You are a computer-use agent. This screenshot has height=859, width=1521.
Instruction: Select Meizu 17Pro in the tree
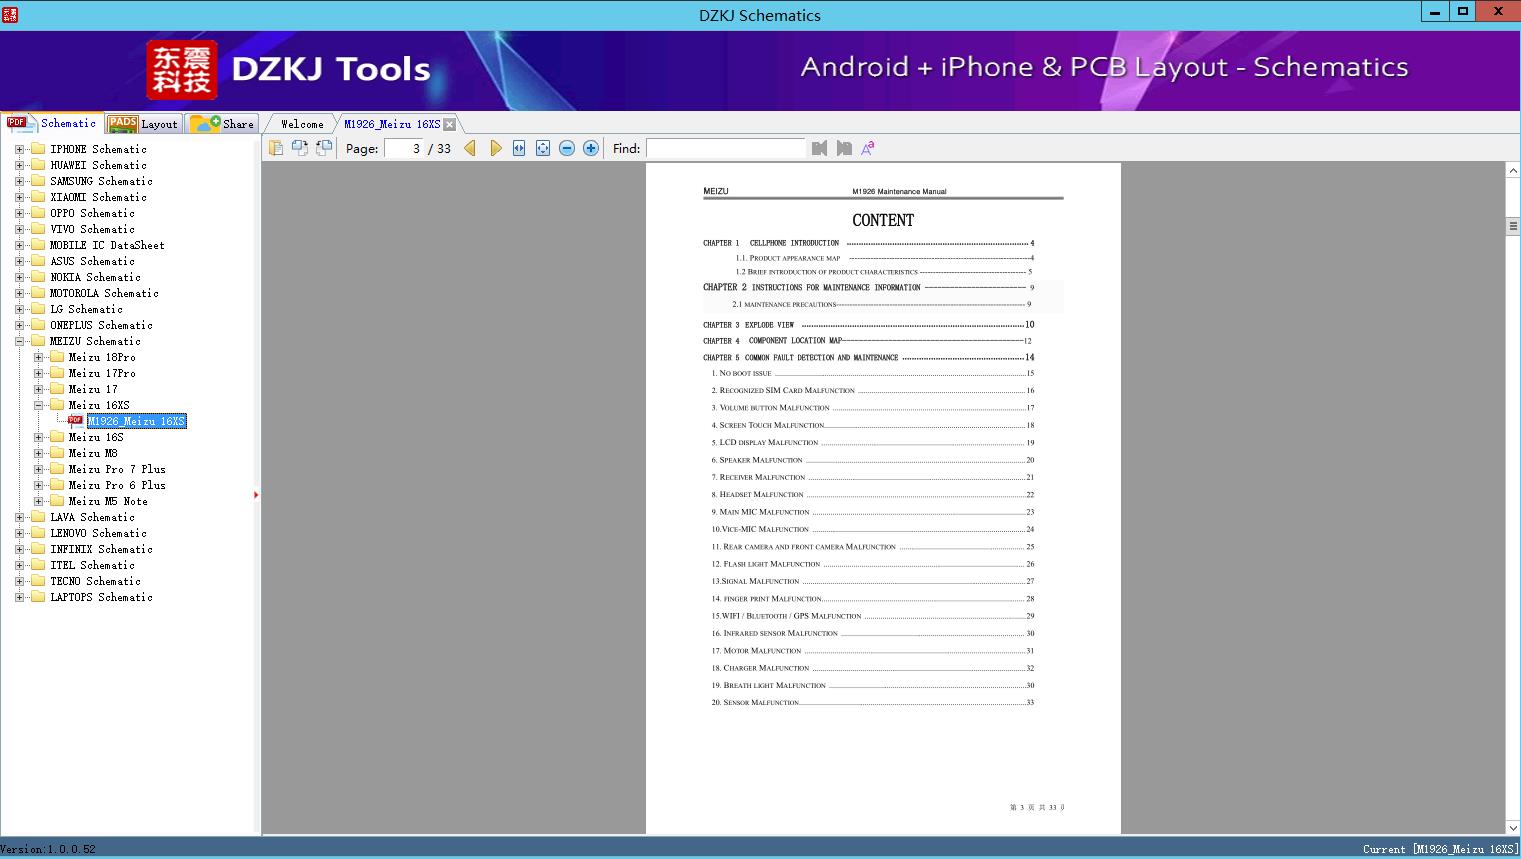pos(102,373)
